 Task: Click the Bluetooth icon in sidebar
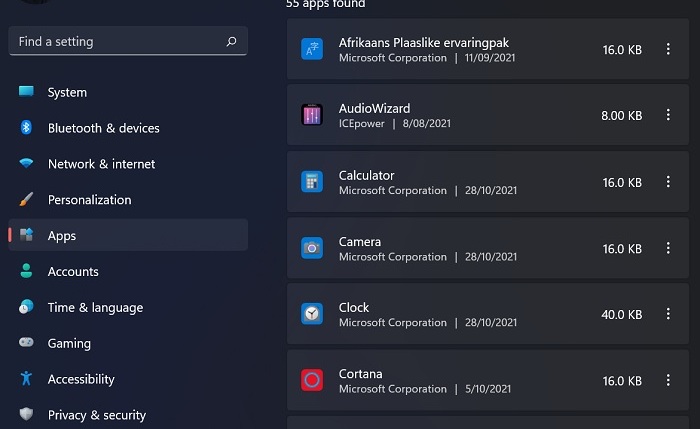26,128
